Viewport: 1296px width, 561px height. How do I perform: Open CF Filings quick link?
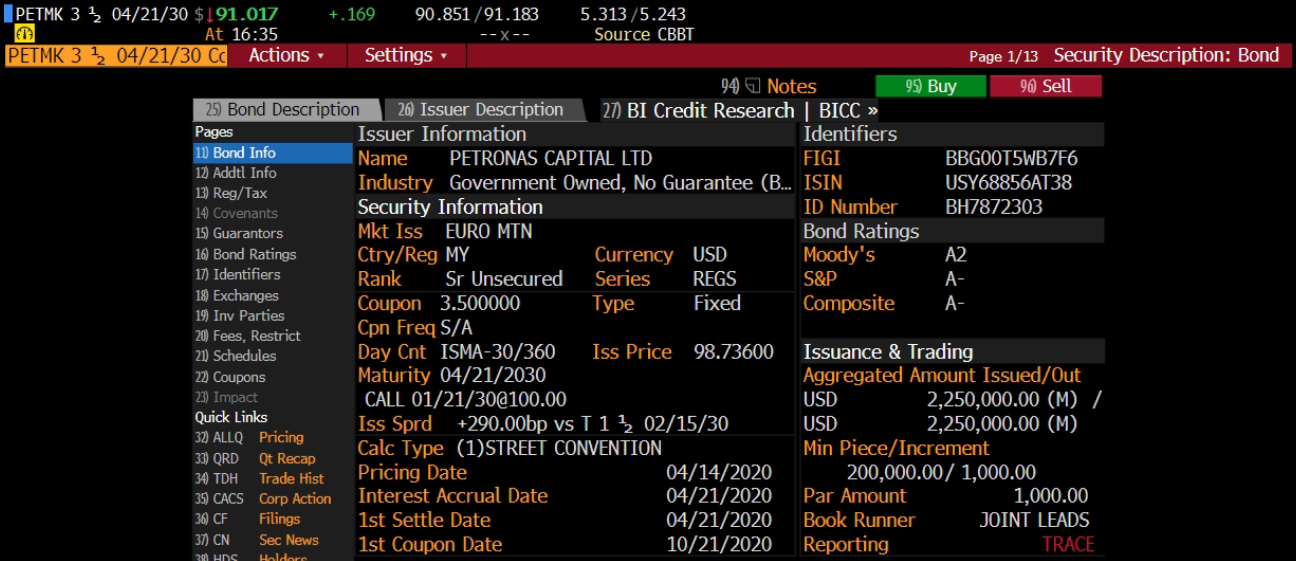(x=247, y=519)
